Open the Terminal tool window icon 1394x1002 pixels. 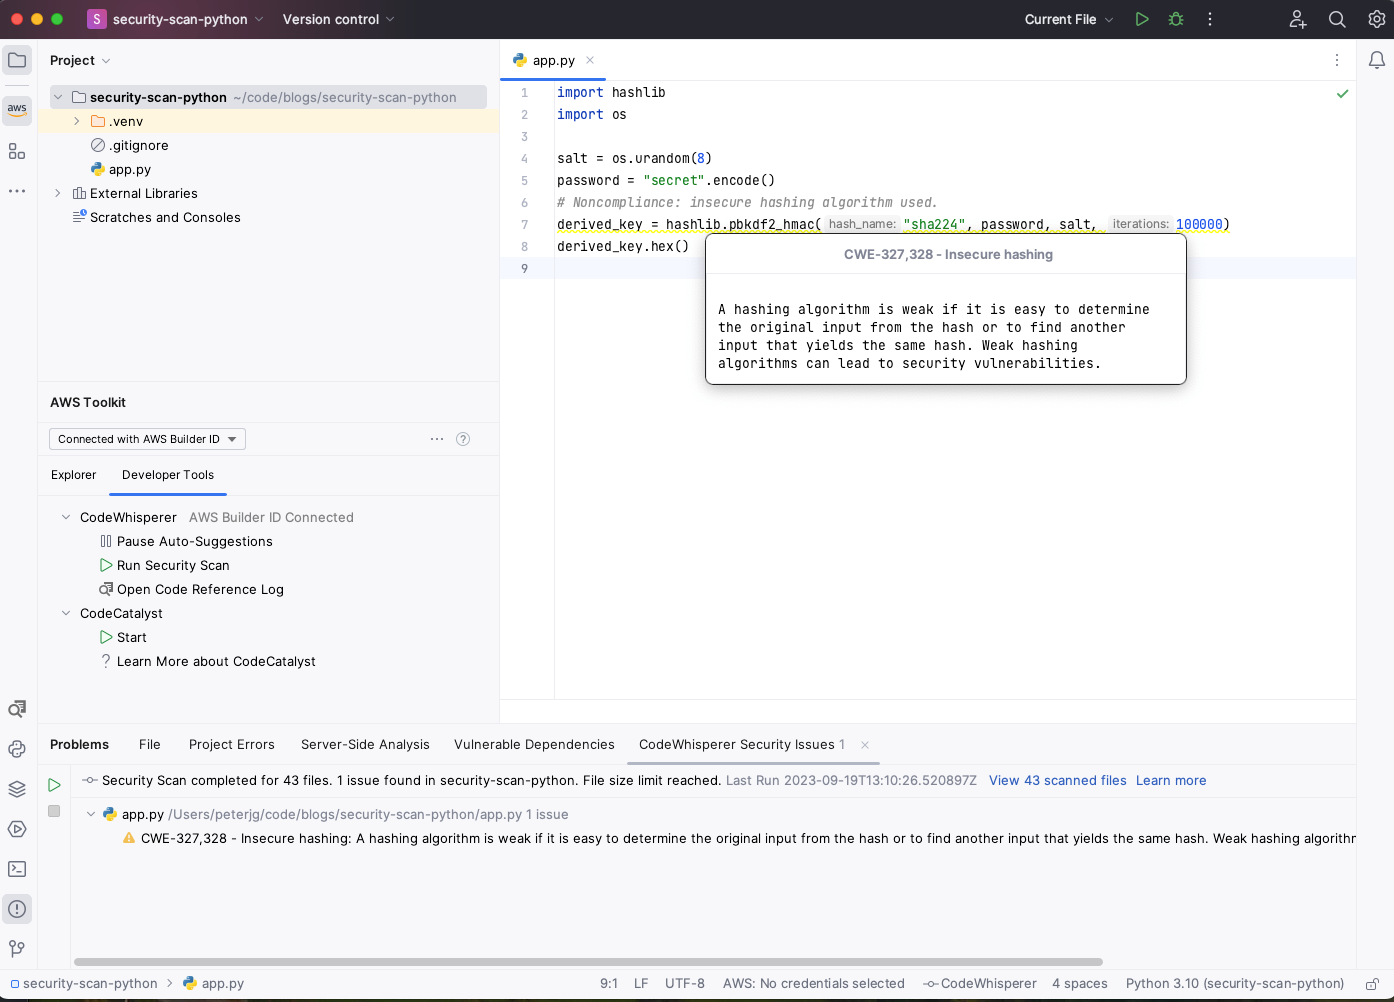tap(16, 868)
